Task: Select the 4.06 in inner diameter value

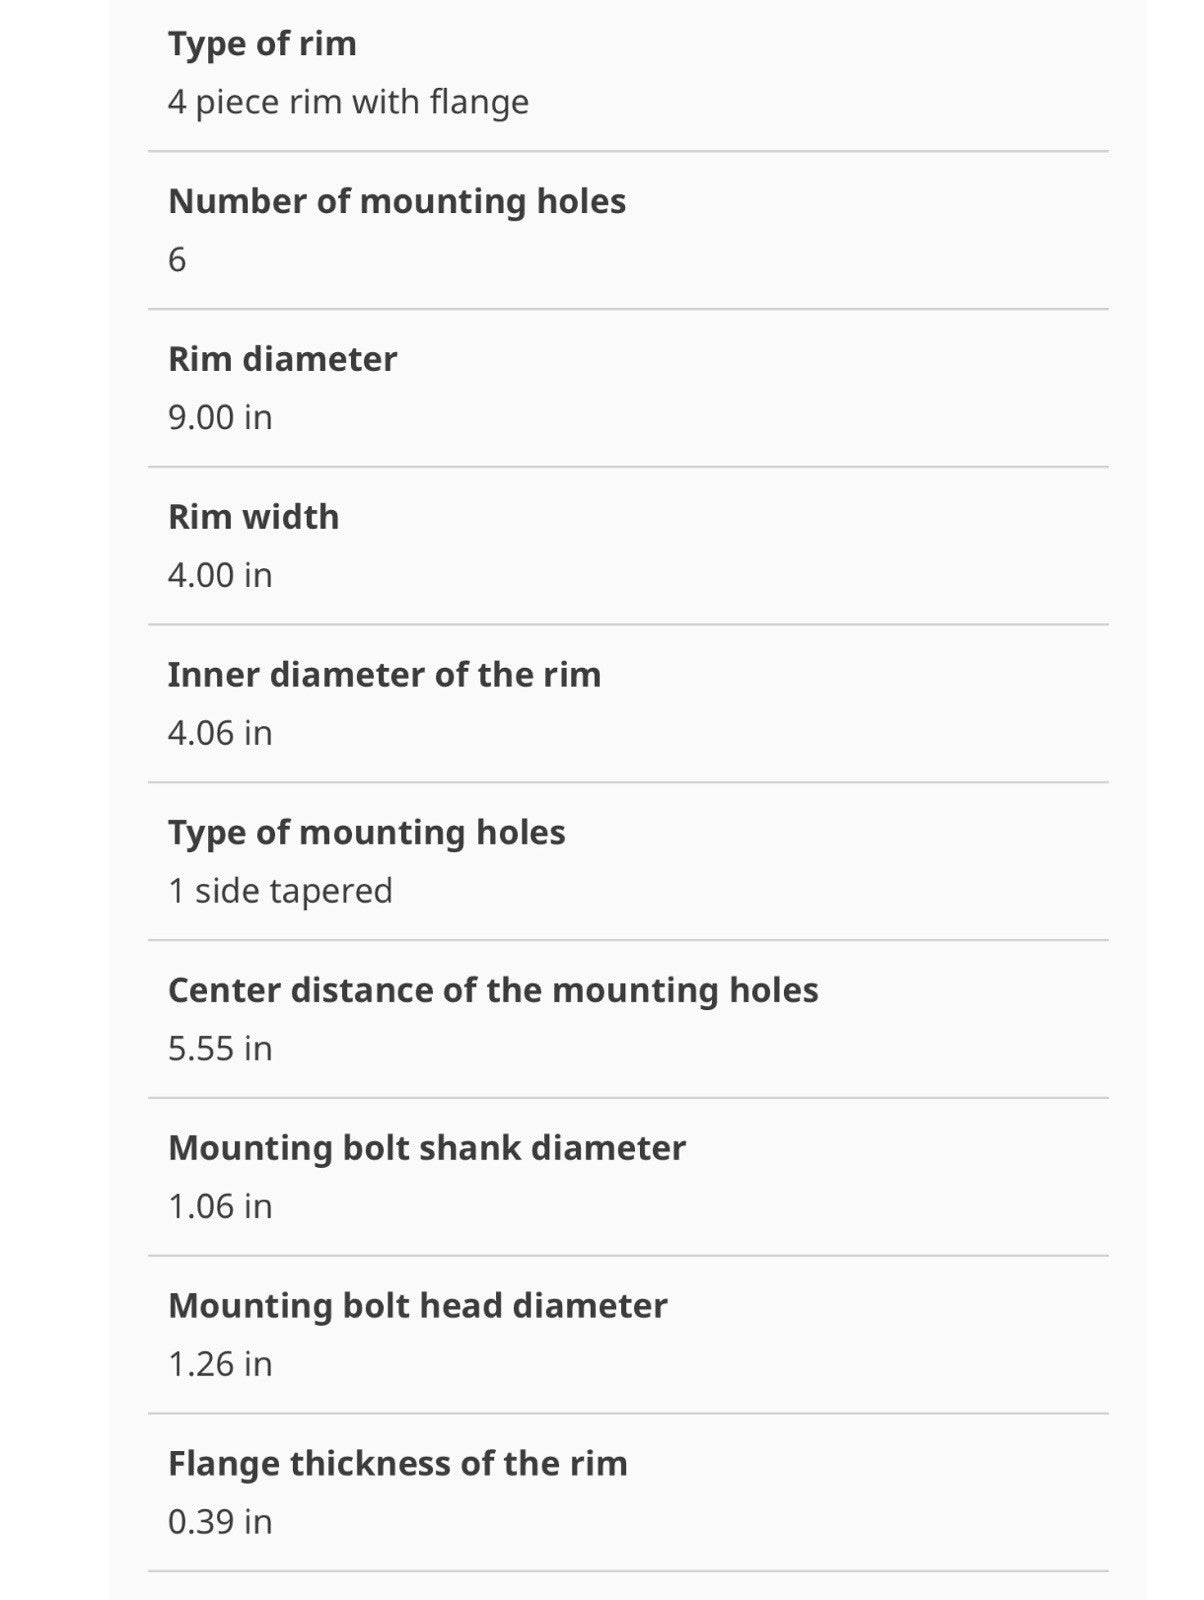Action: [x=220, y=733]
